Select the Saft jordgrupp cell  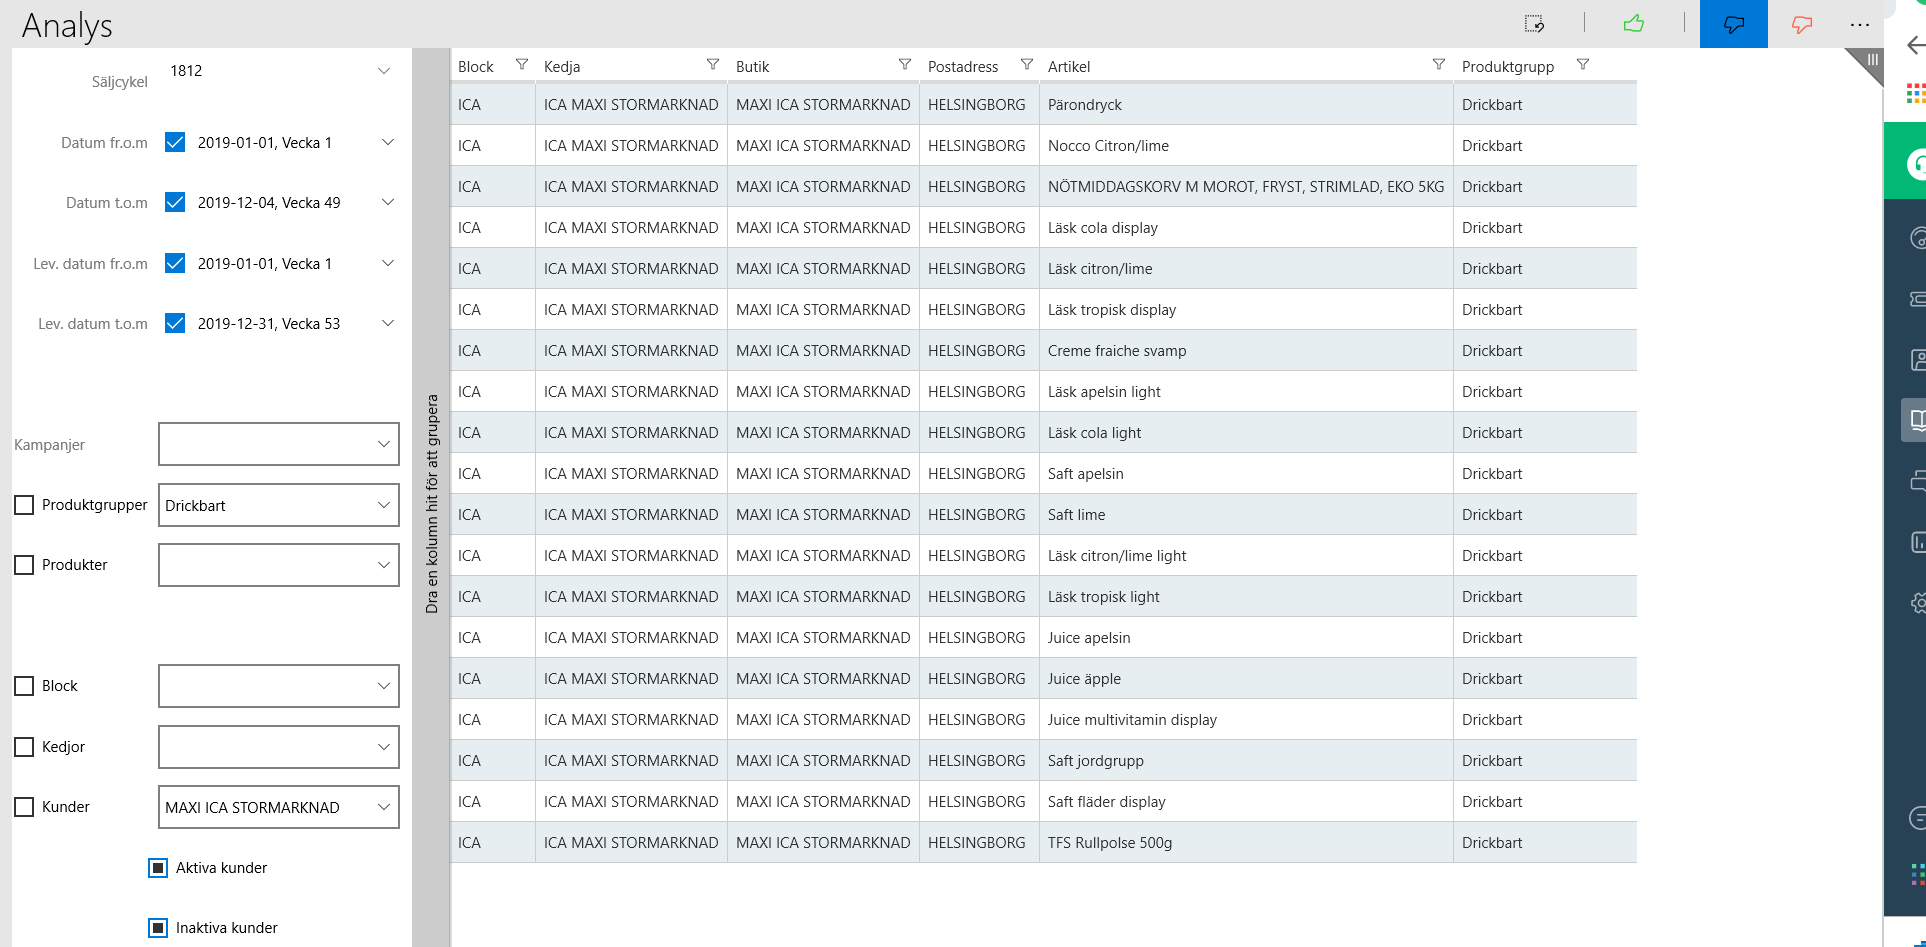tap(1246, 761)
